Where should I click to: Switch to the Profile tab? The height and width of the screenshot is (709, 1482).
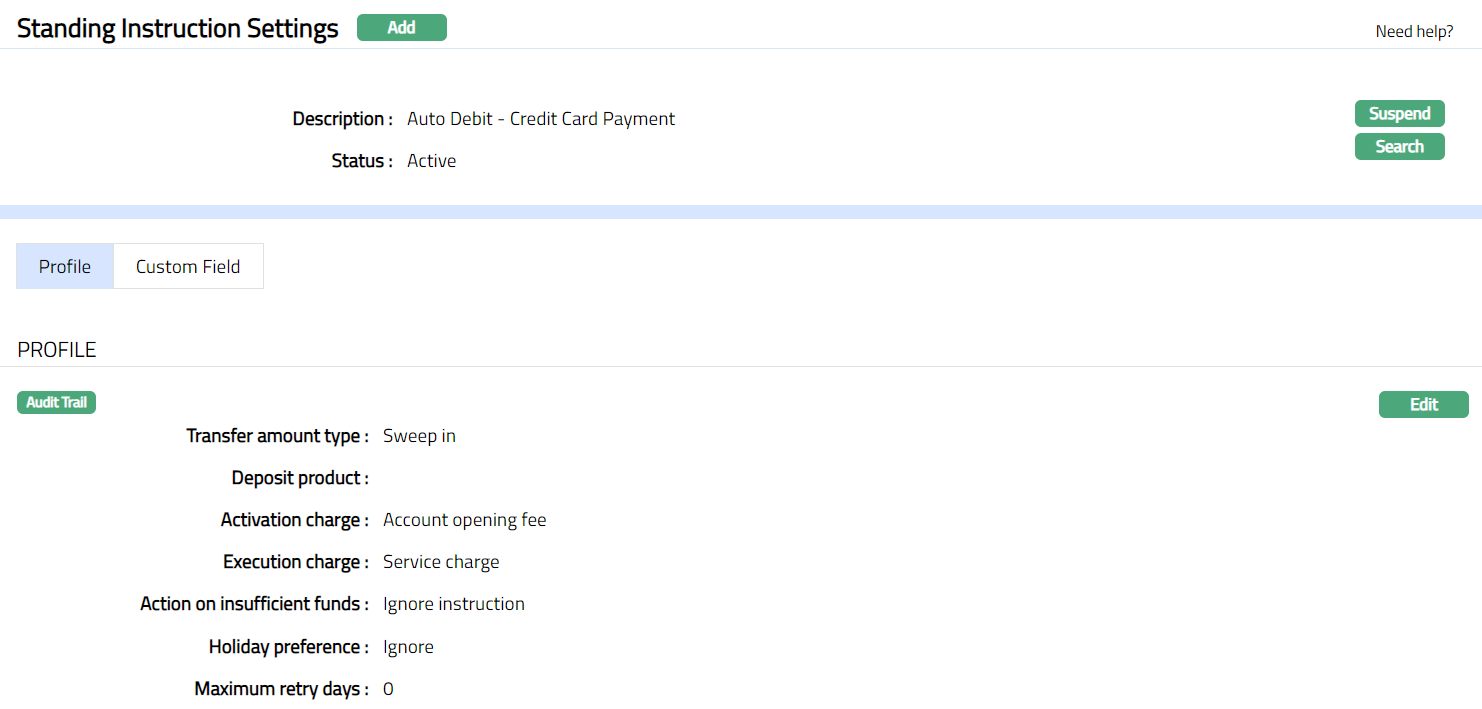tap(65, 266)
